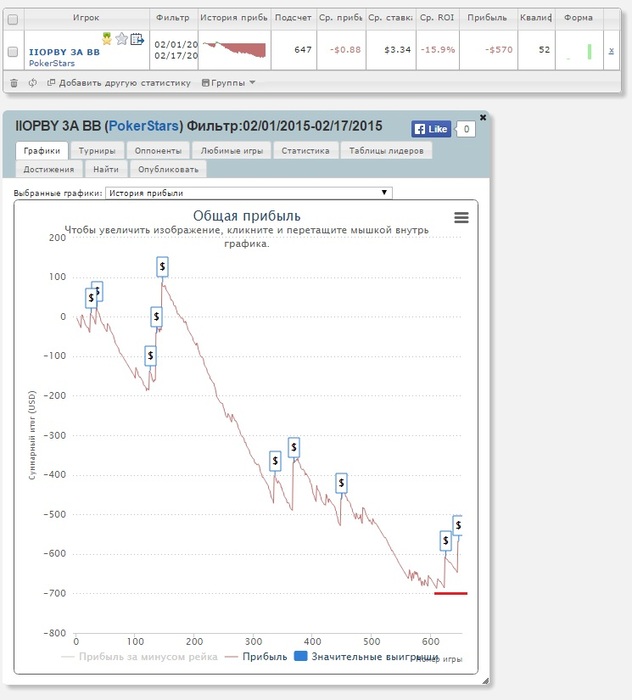Close the player details panel with the x
Image resolution: width=632 pixels, height=700 pixels.
483,117
